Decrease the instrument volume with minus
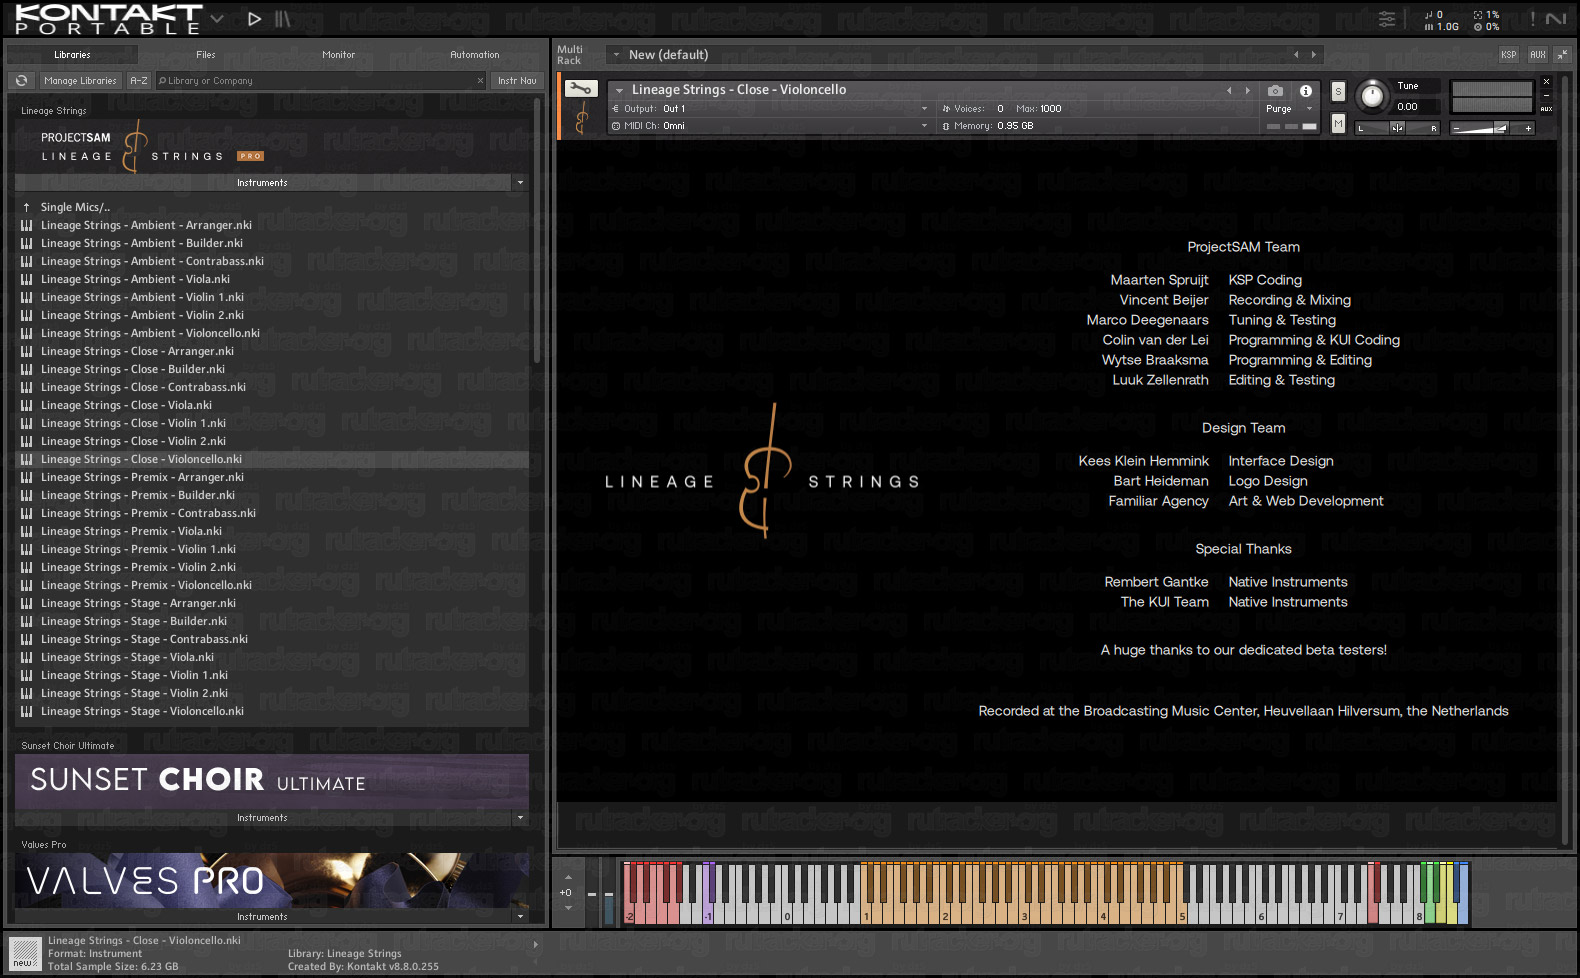 1457,128
